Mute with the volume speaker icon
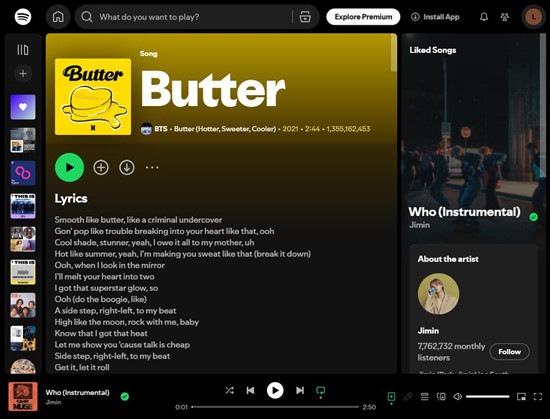 [x=457, y=397]
